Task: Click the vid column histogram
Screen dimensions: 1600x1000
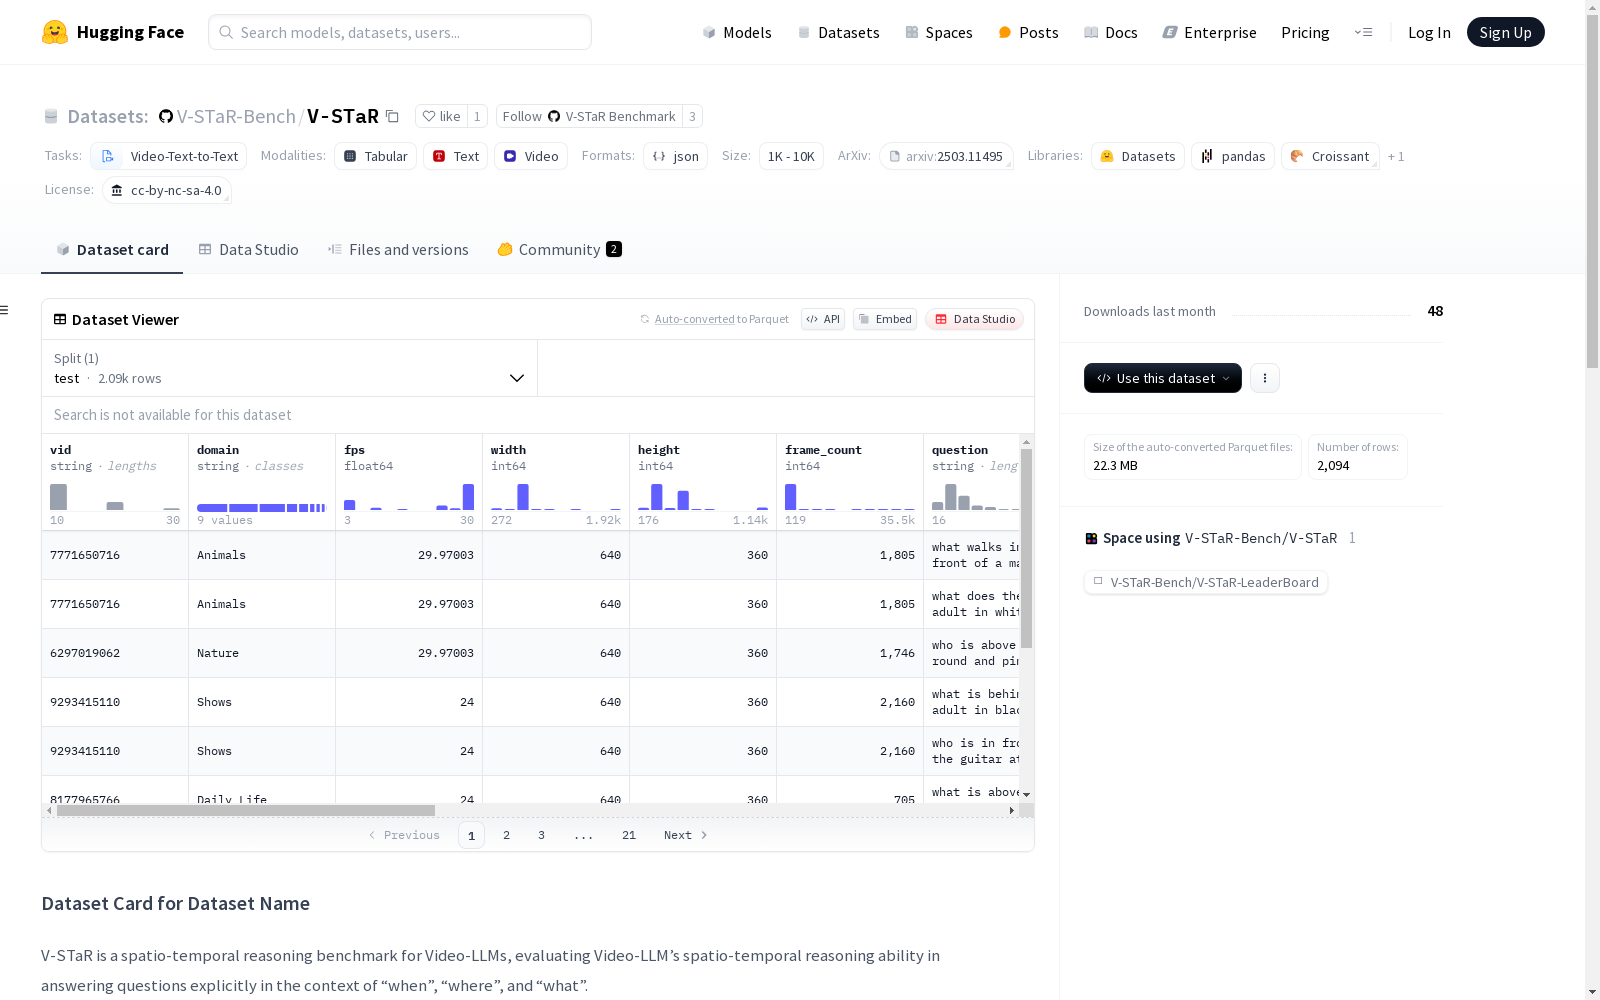Action: point(115,497)
